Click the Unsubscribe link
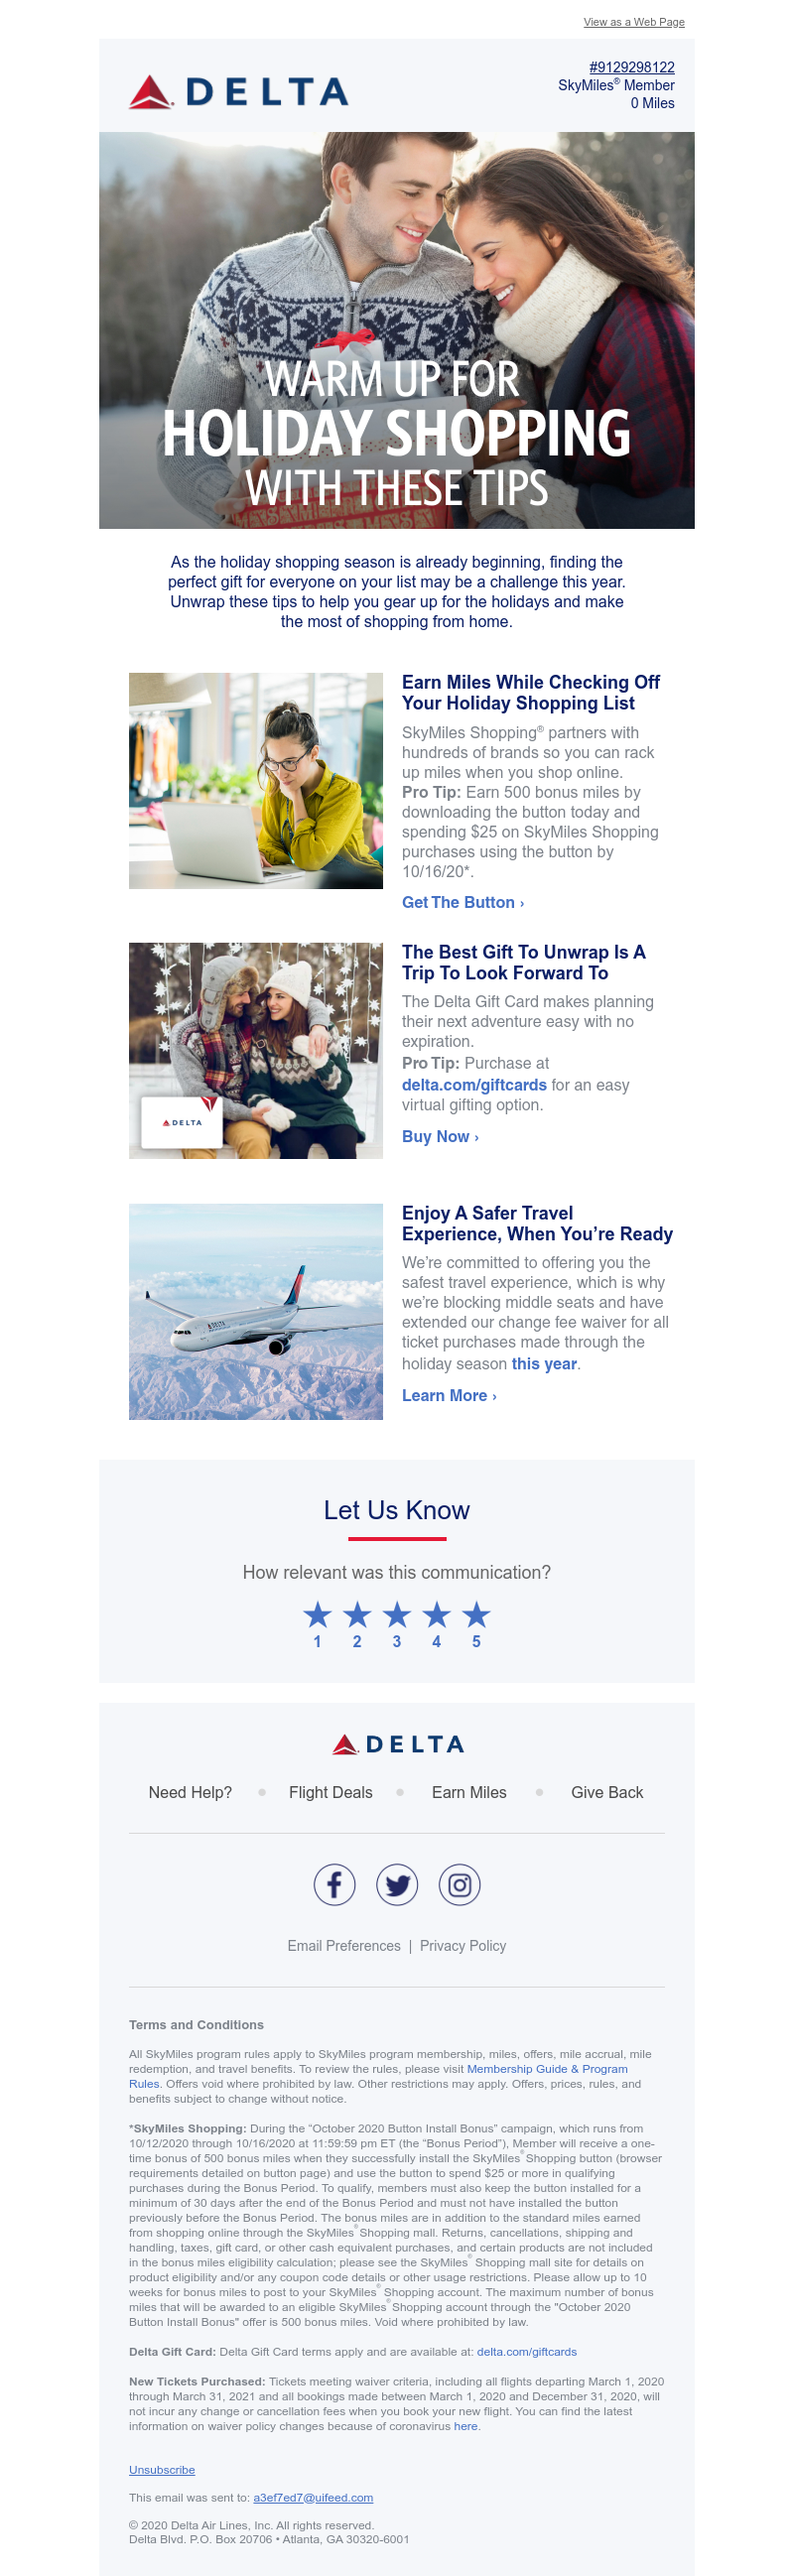 162,2469
